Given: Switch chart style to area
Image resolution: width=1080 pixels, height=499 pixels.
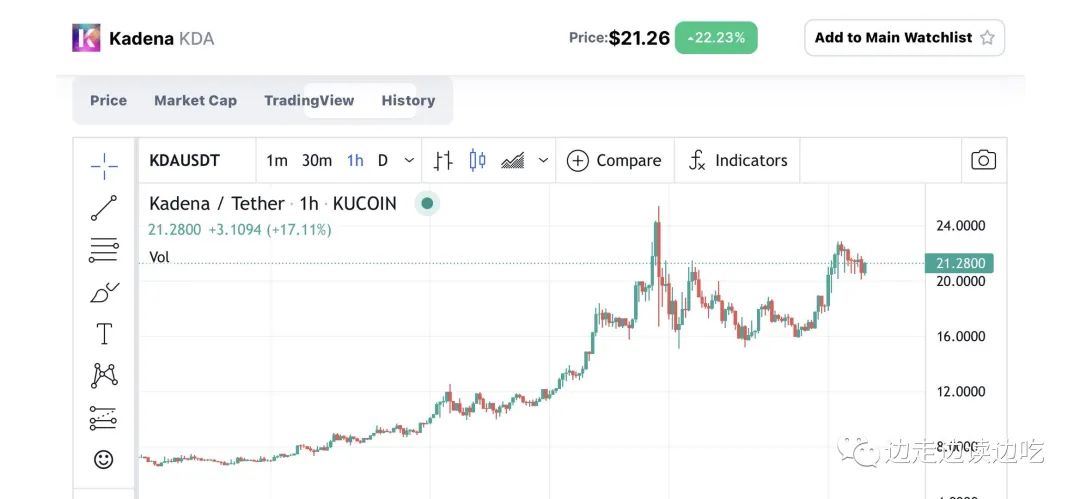Looking at the screenshot, I should click(x=513, y=160).
